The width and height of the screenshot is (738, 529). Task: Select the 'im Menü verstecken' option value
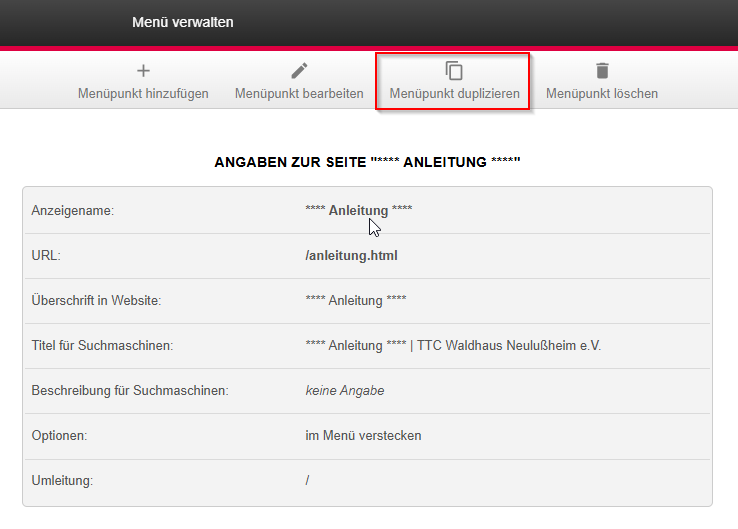point(364,435)
